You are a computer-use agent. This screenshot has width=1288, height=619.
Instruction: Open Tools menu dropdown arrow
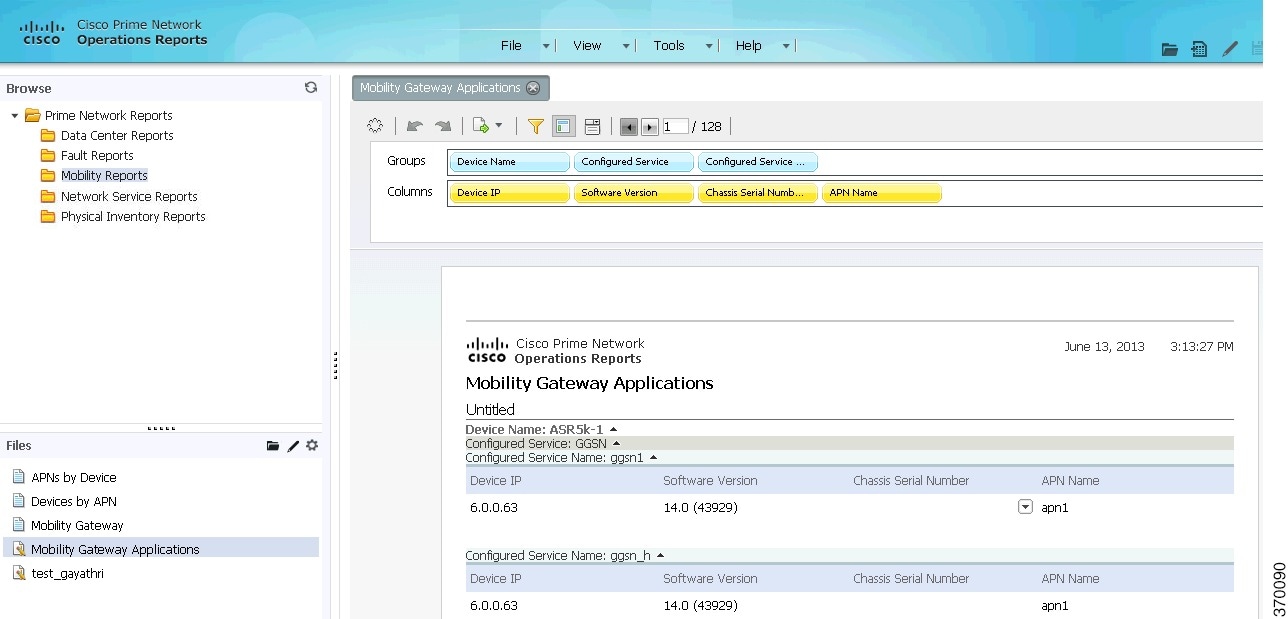pyautogui.click(x=709, y=46)
